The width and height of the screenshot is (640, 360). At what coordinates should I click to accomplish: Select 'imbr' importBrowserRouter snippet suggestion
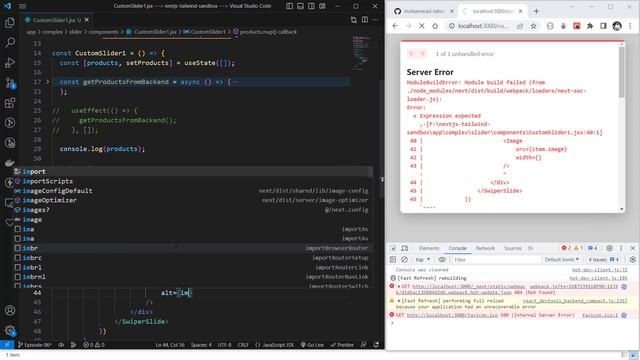(x=193, y=248)
